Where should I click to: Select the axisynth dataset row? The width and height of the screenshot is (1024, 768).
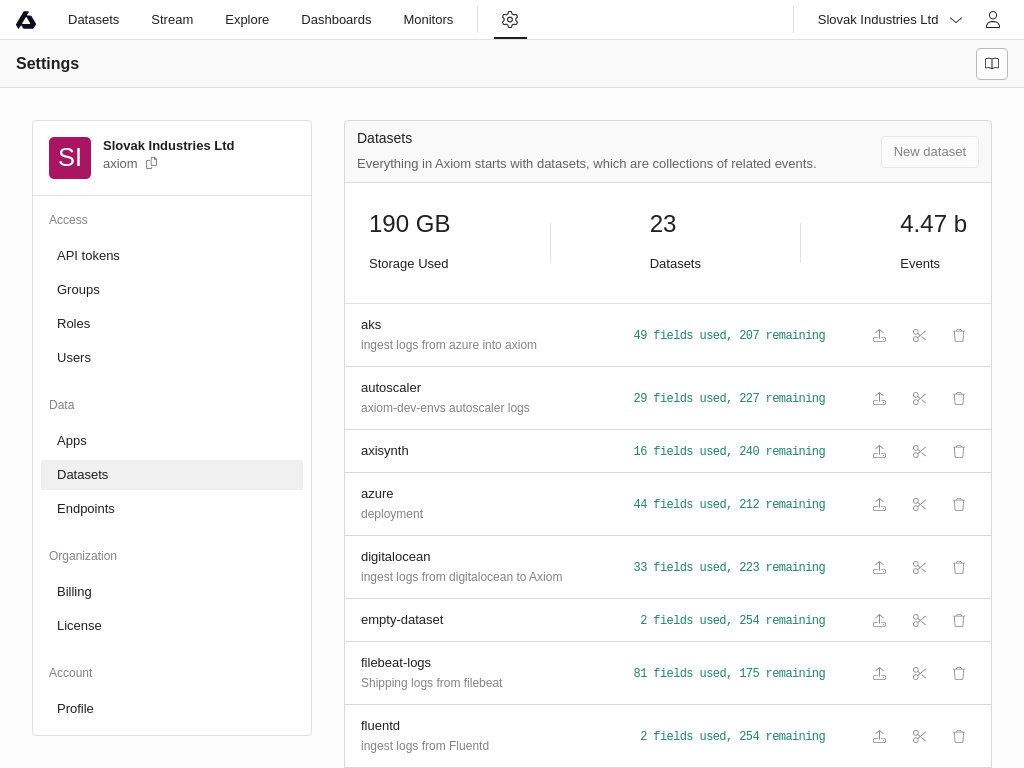[385, 451]
